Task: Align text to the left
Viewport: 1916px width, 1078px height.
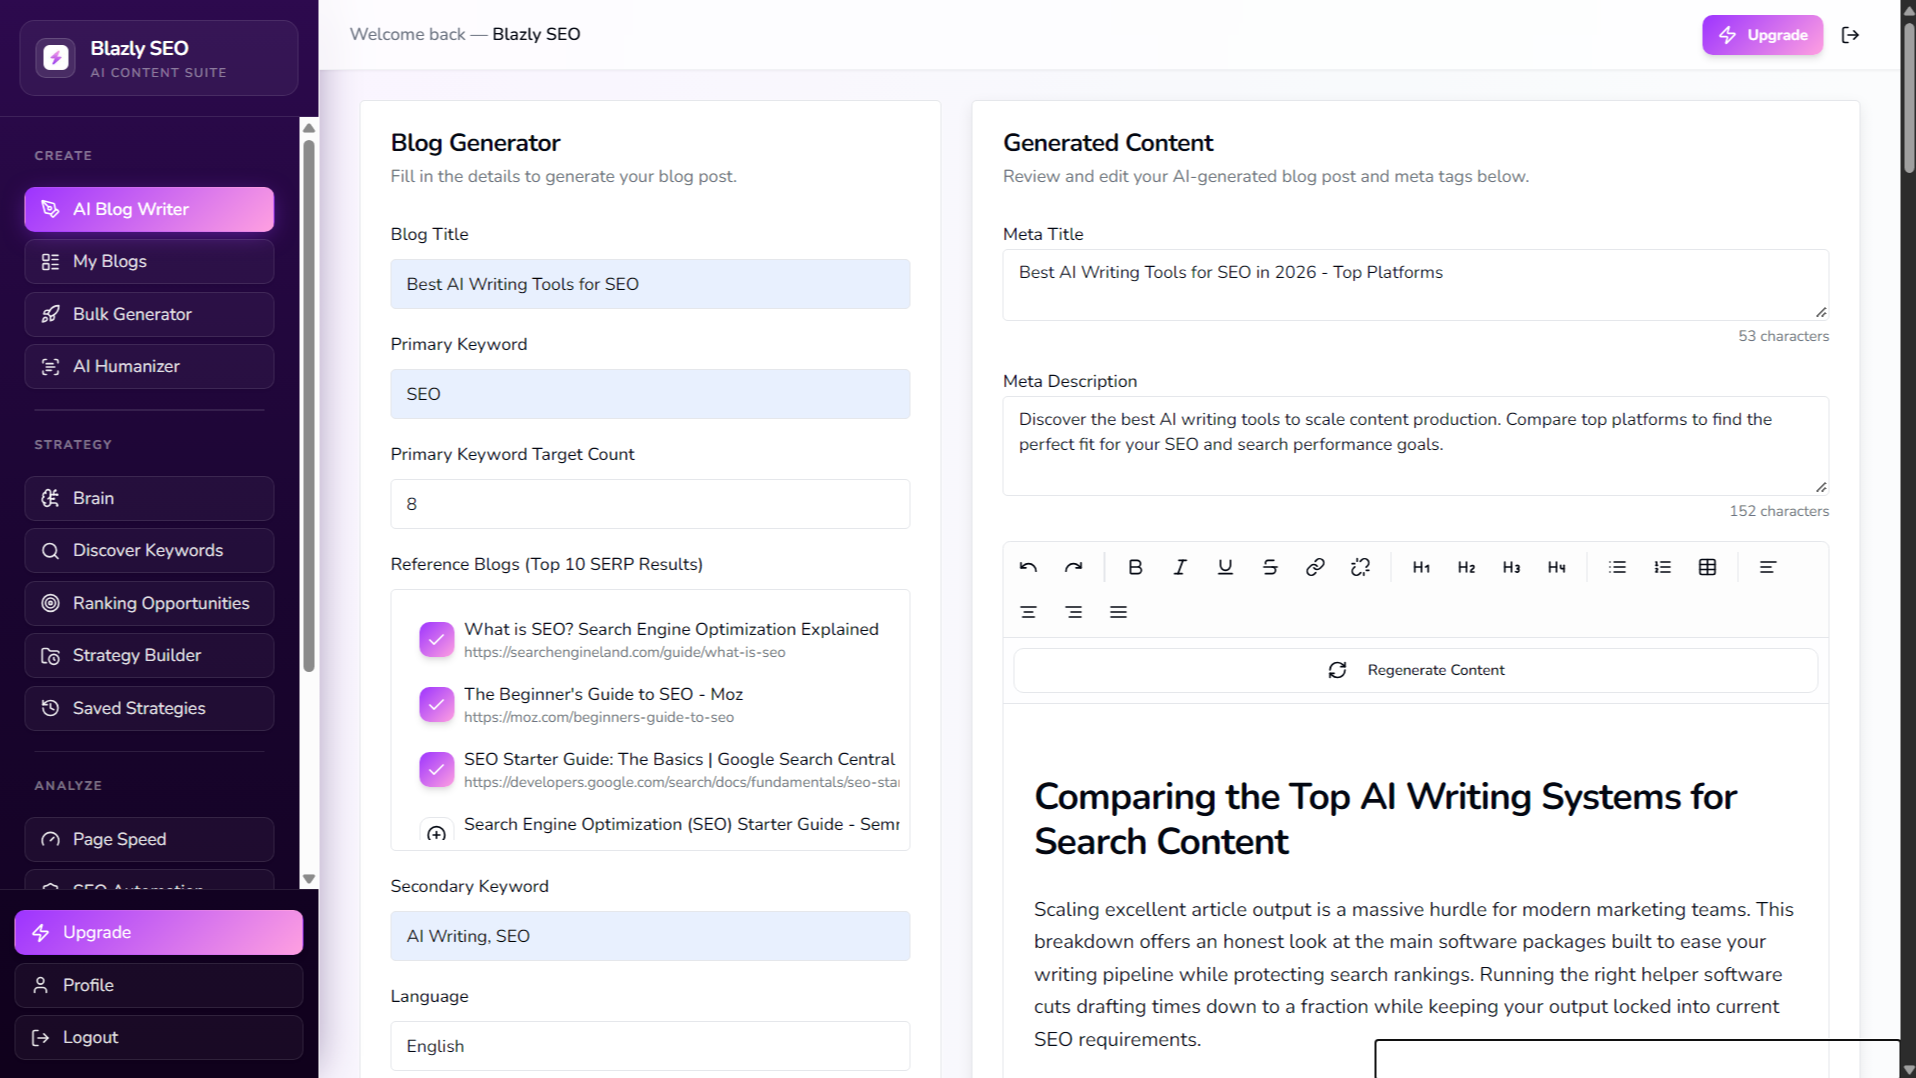Action: (x=1768, y=567)
